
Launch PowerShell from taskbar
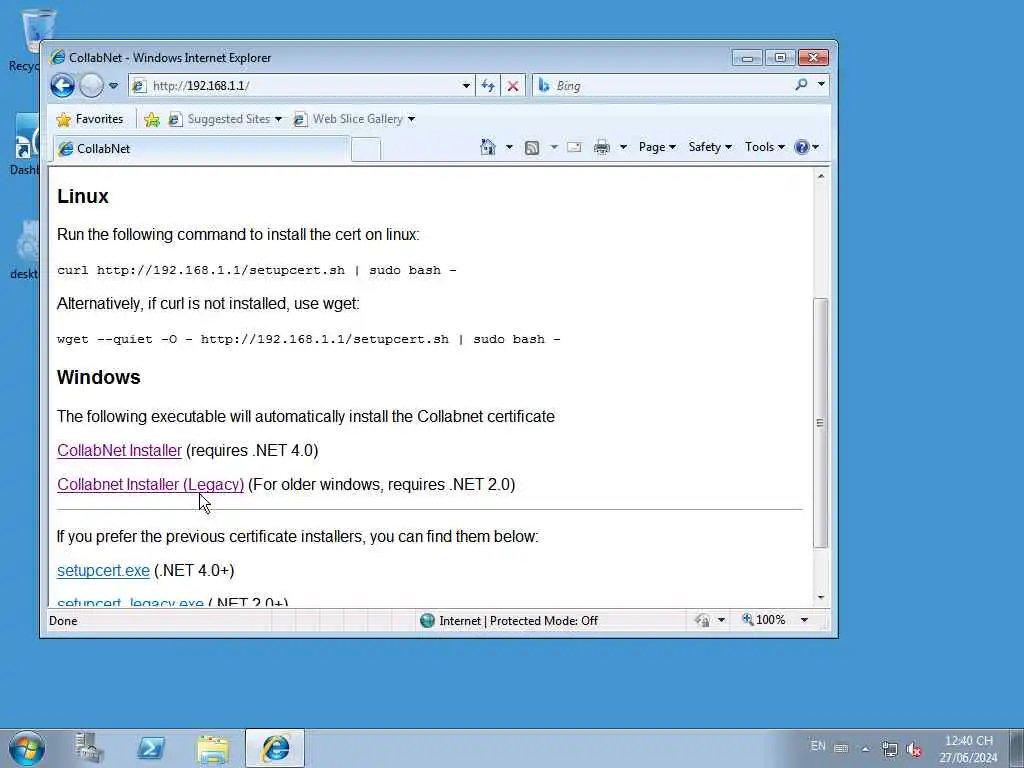(151, 748)
